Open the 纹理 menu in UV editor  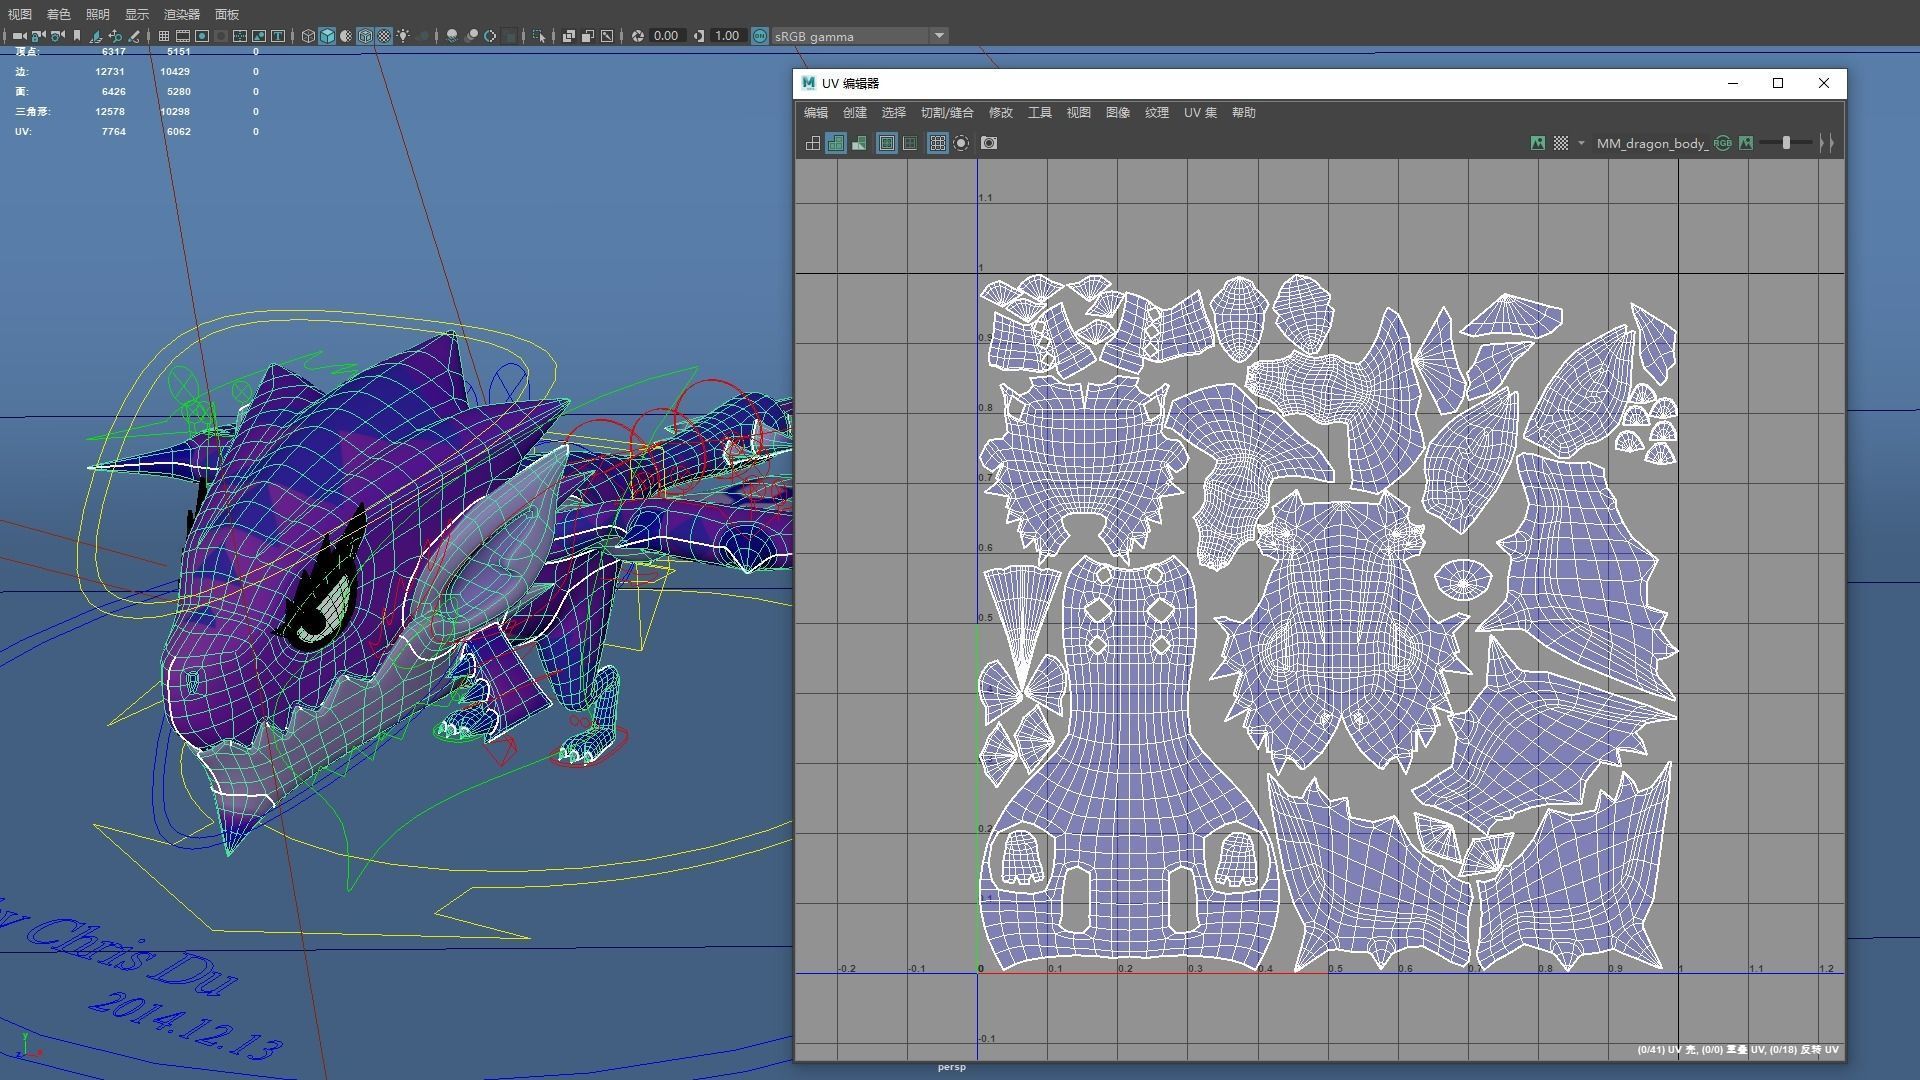[x=1156, y=113]
